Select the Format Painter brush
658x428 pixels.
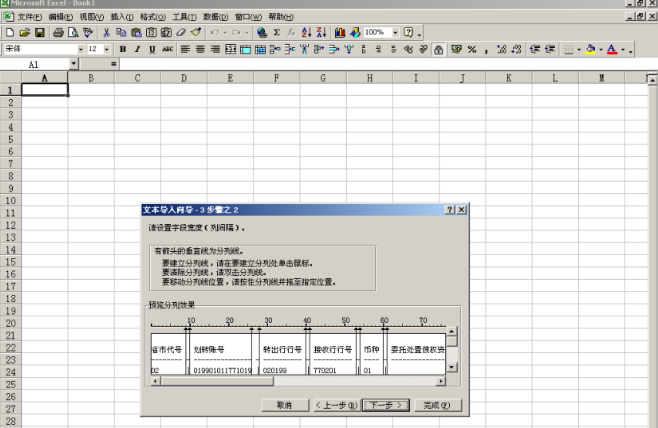[196, 32]
